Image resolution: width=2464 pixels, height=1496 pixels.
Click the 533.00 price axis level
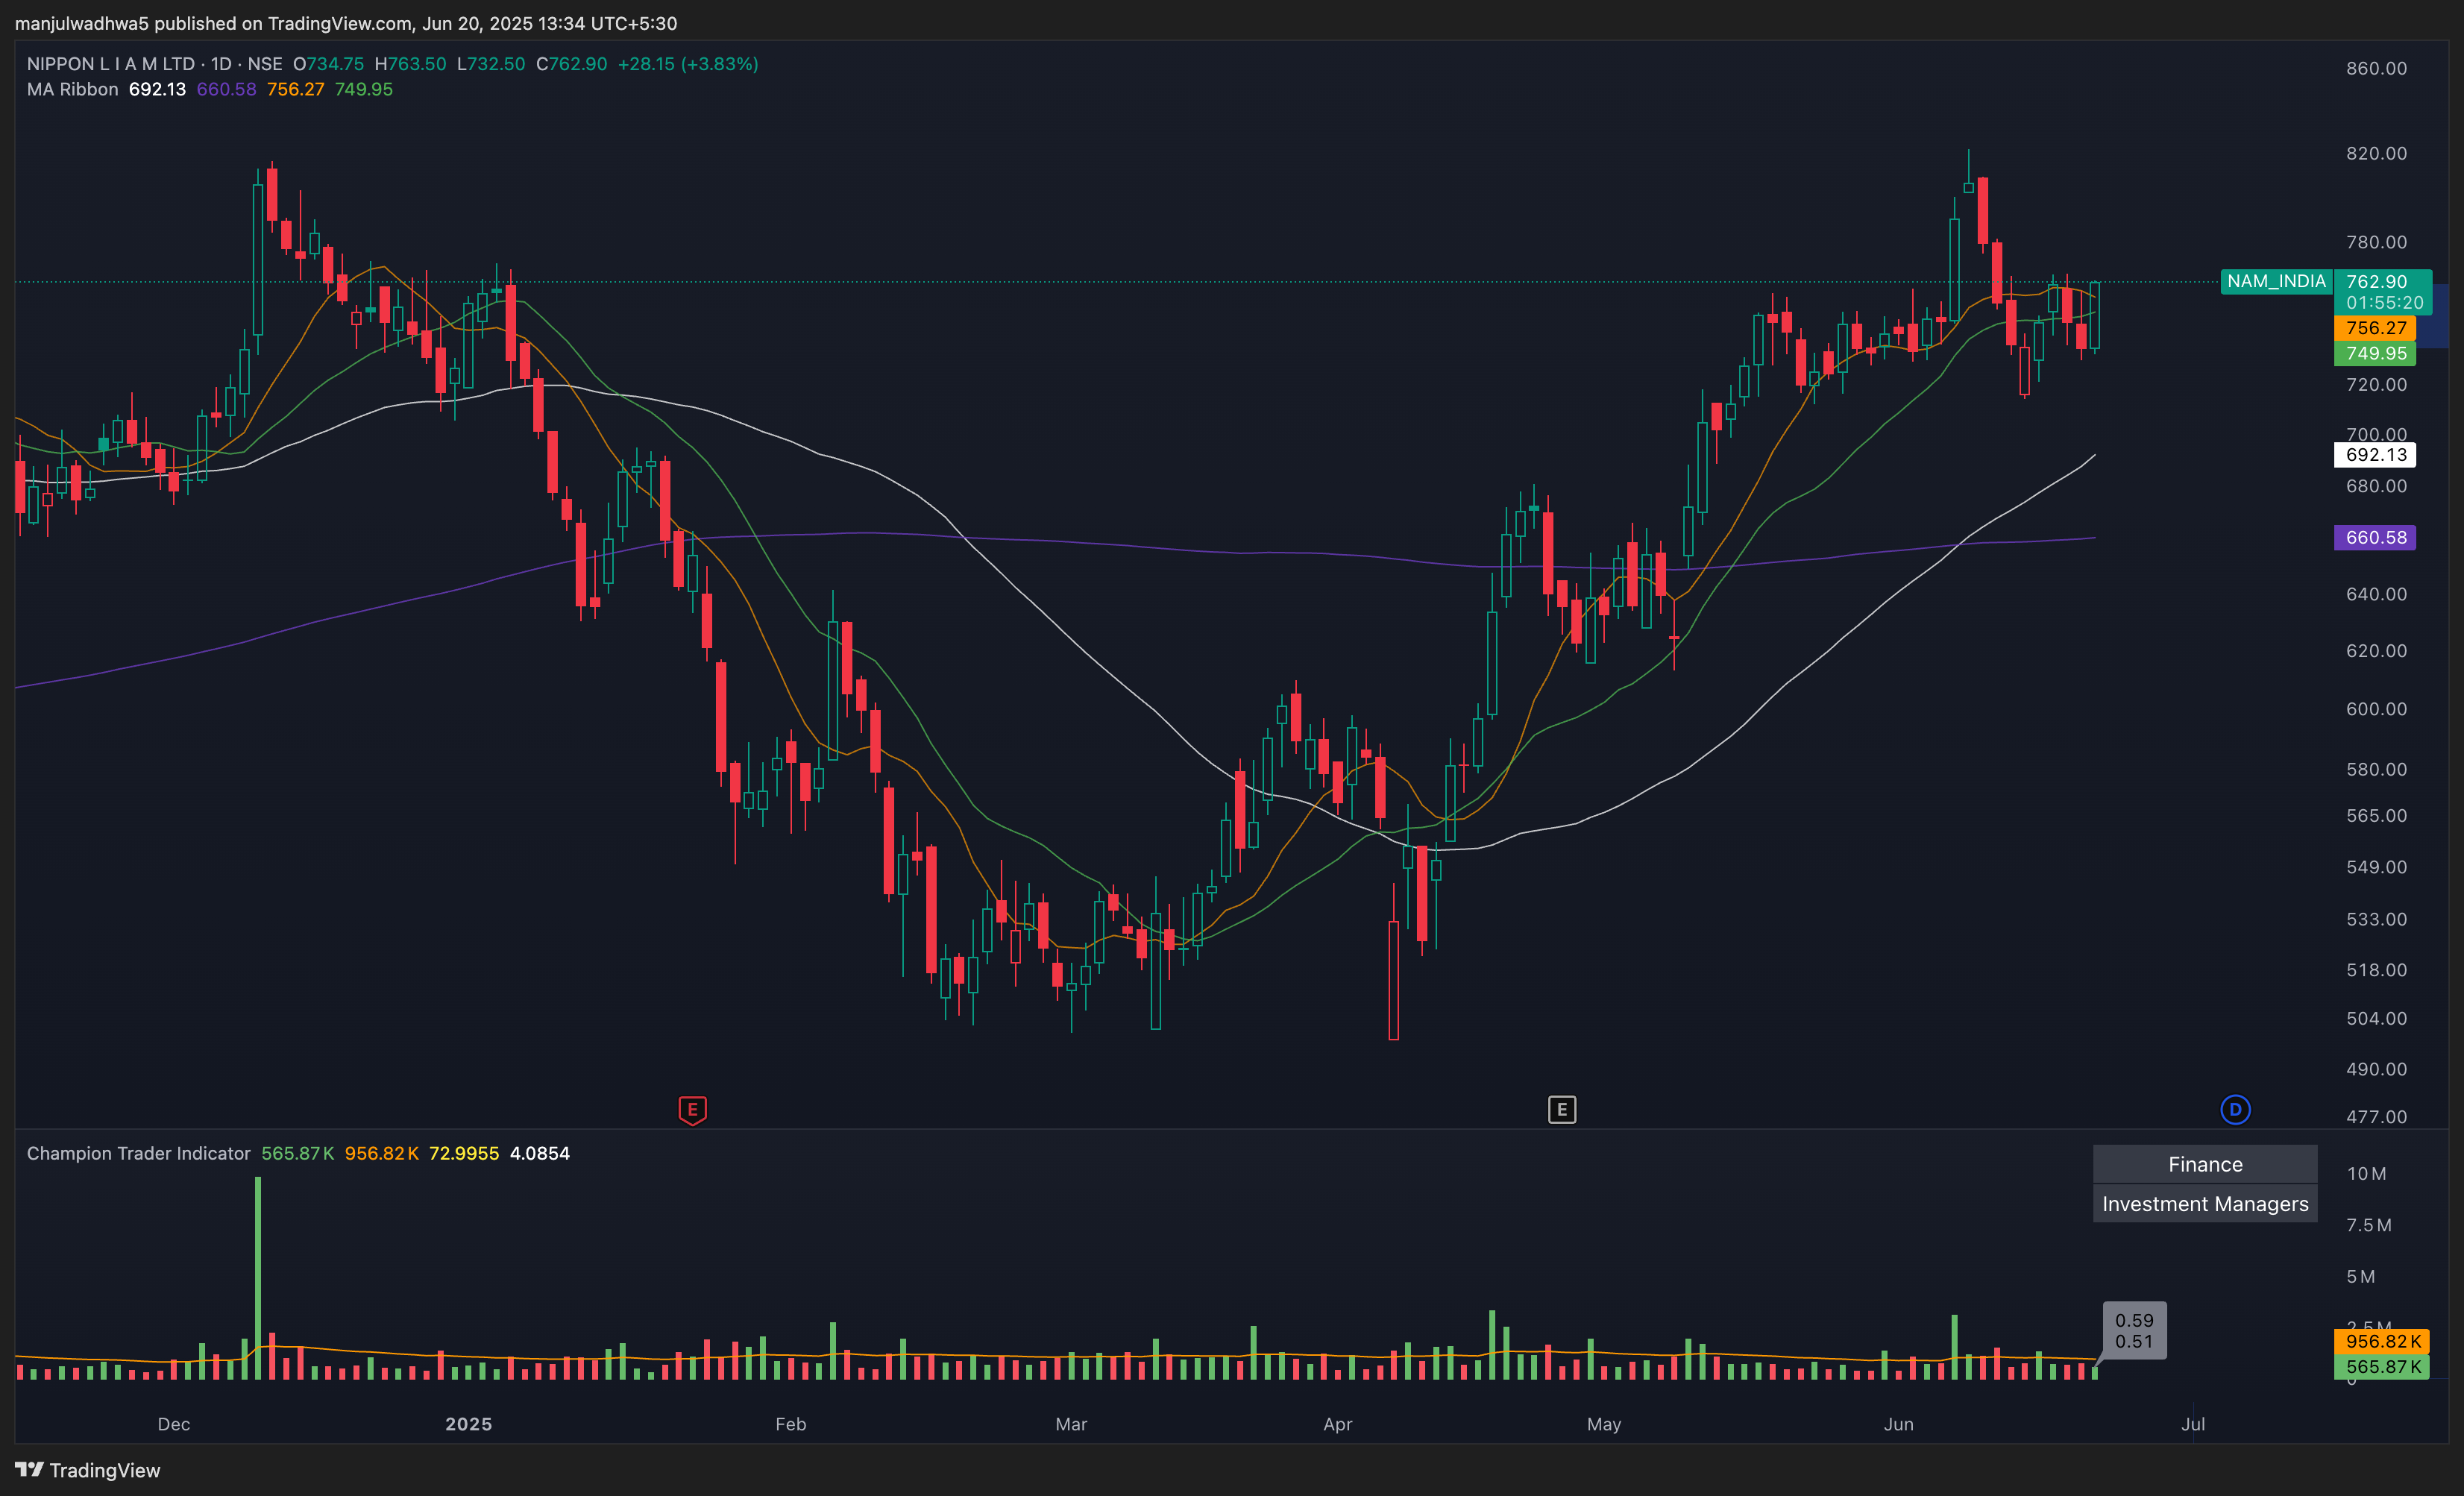pyautogui.click(x=2376, y=919)
